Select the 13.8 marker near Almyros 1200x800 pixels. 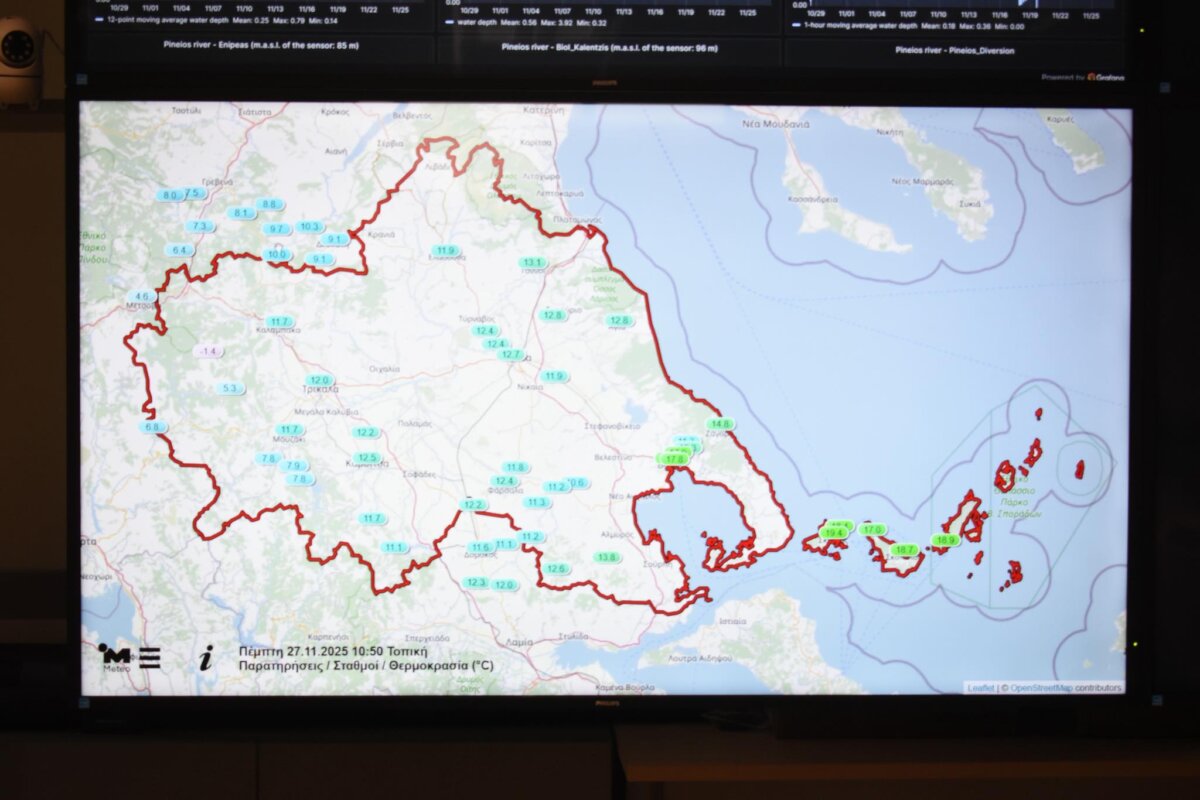(607, 557)
